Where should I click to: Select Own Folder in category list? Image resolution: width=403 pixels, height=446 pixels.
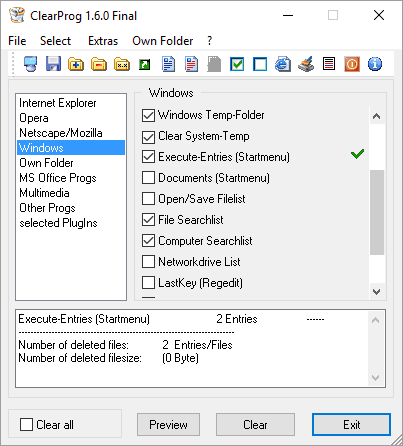pos(71,163)
